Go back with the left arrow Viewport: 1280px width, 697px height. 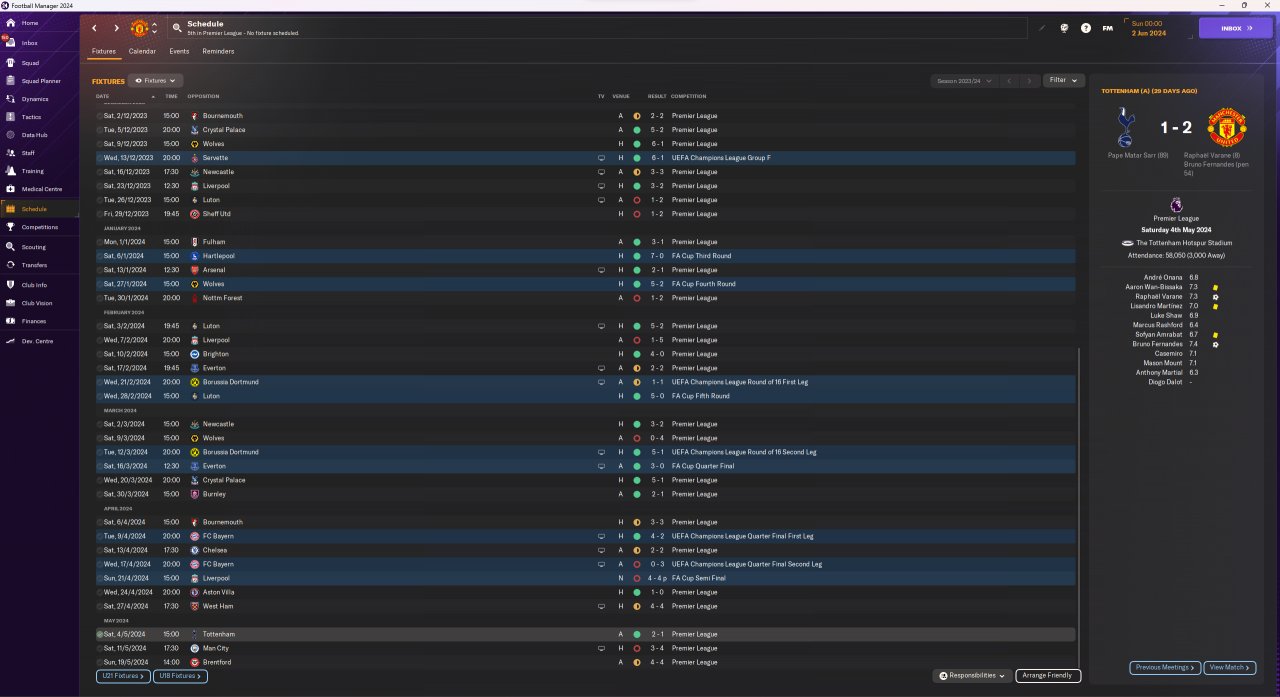(95, 28)
